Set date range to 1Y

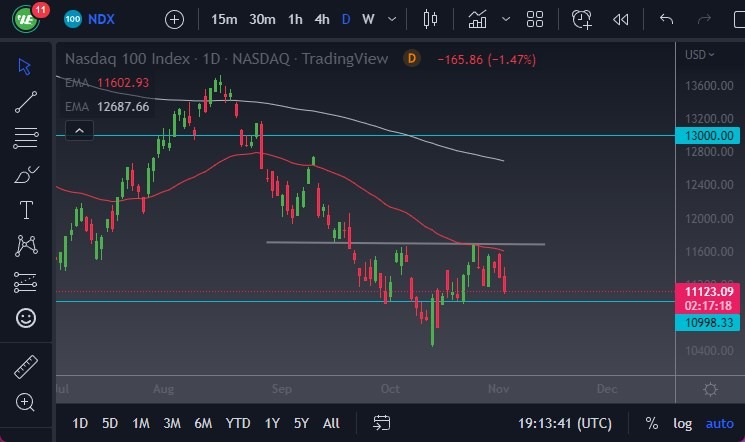tap(272, 423)
